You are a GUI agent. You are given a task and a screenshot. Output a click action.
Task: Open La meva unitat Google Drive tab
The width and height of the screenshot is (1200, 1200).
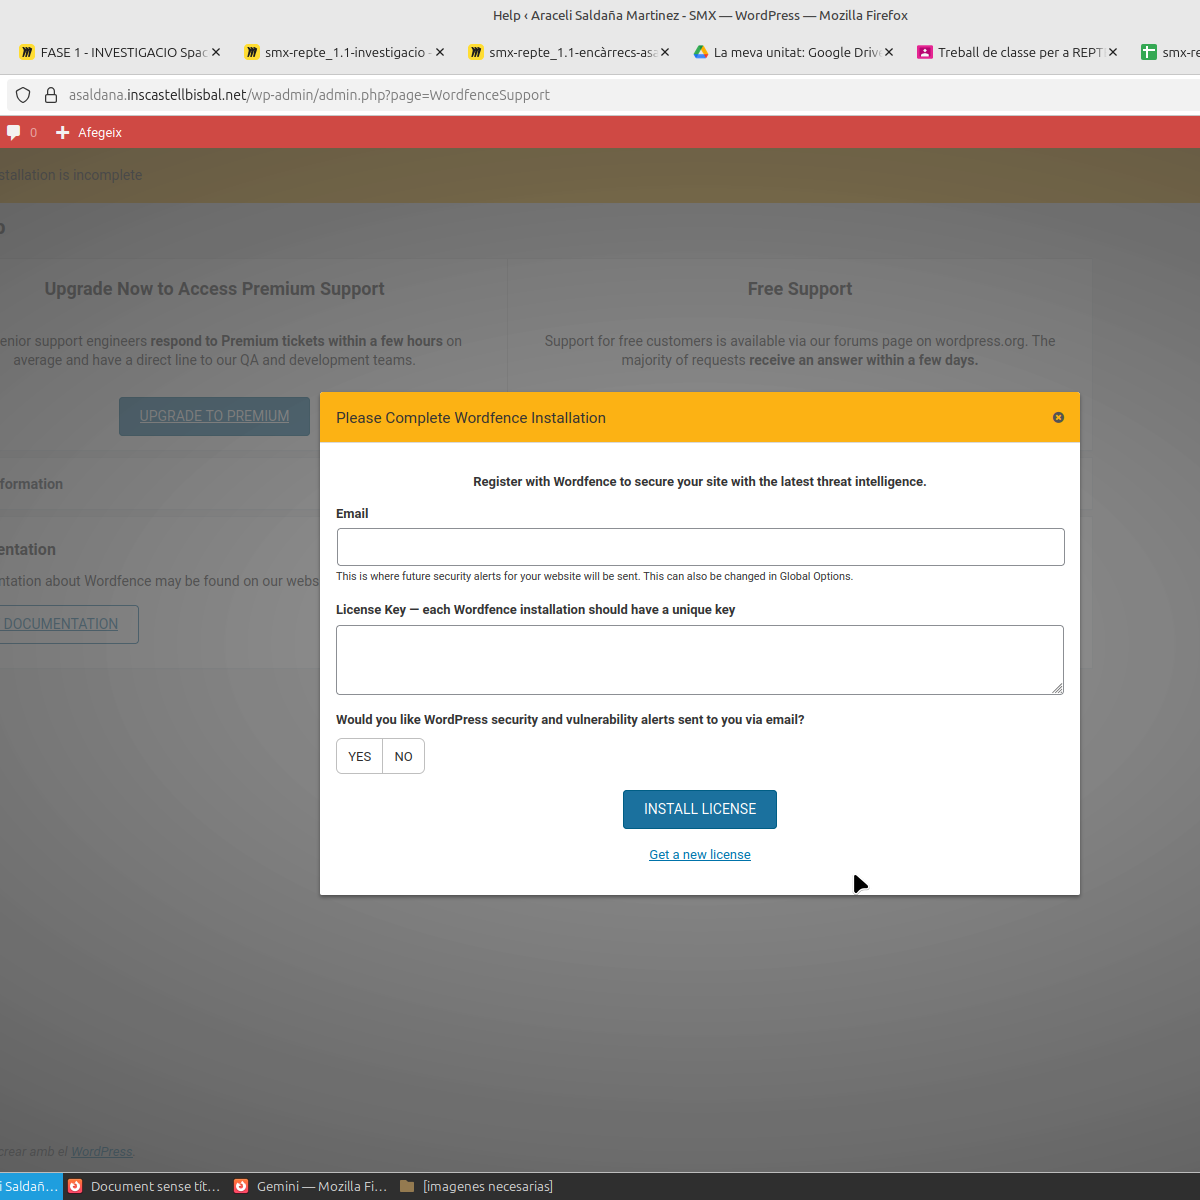pos(786,52)
